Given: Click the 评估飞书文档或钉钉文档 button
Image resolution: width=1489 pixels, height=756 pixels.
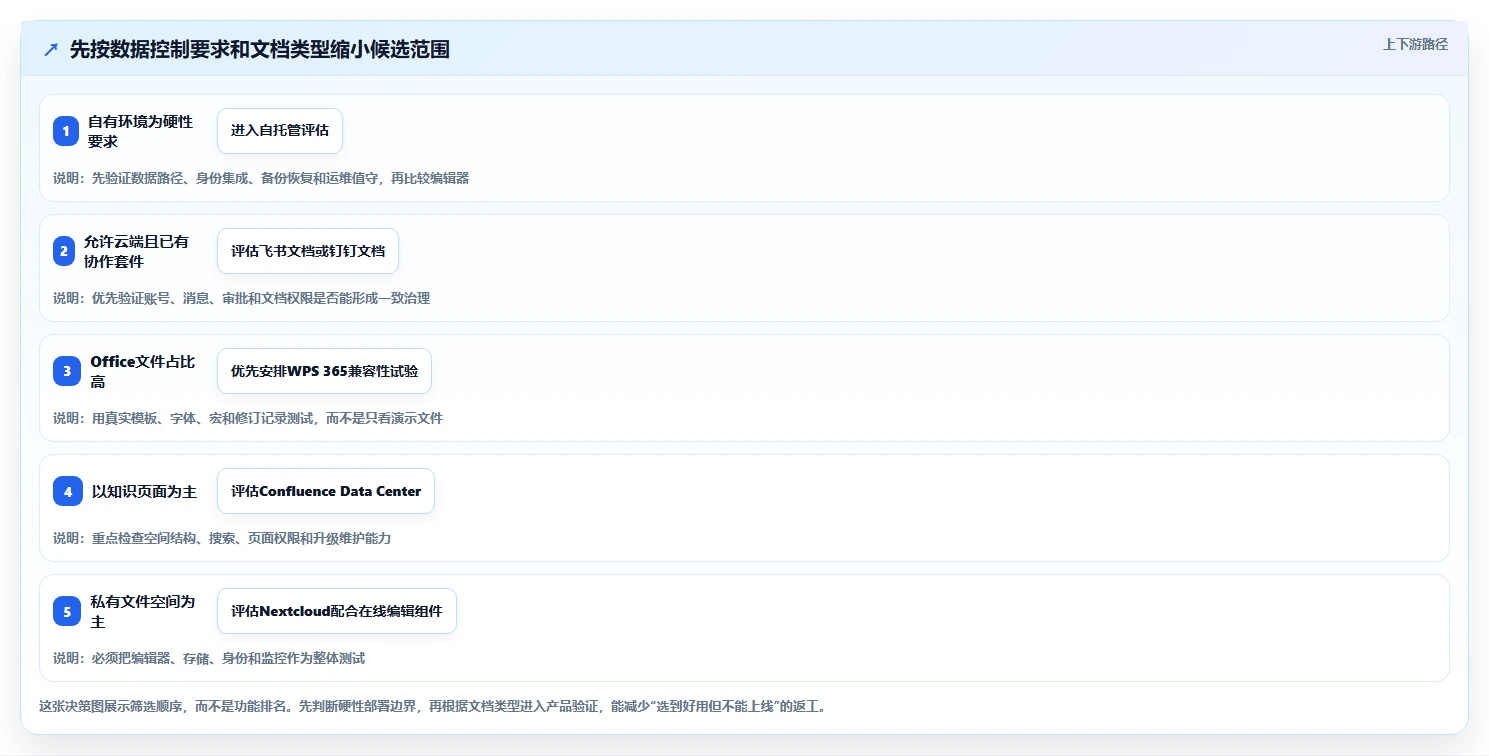Looking at the screenshot, I should click(308, 251).
